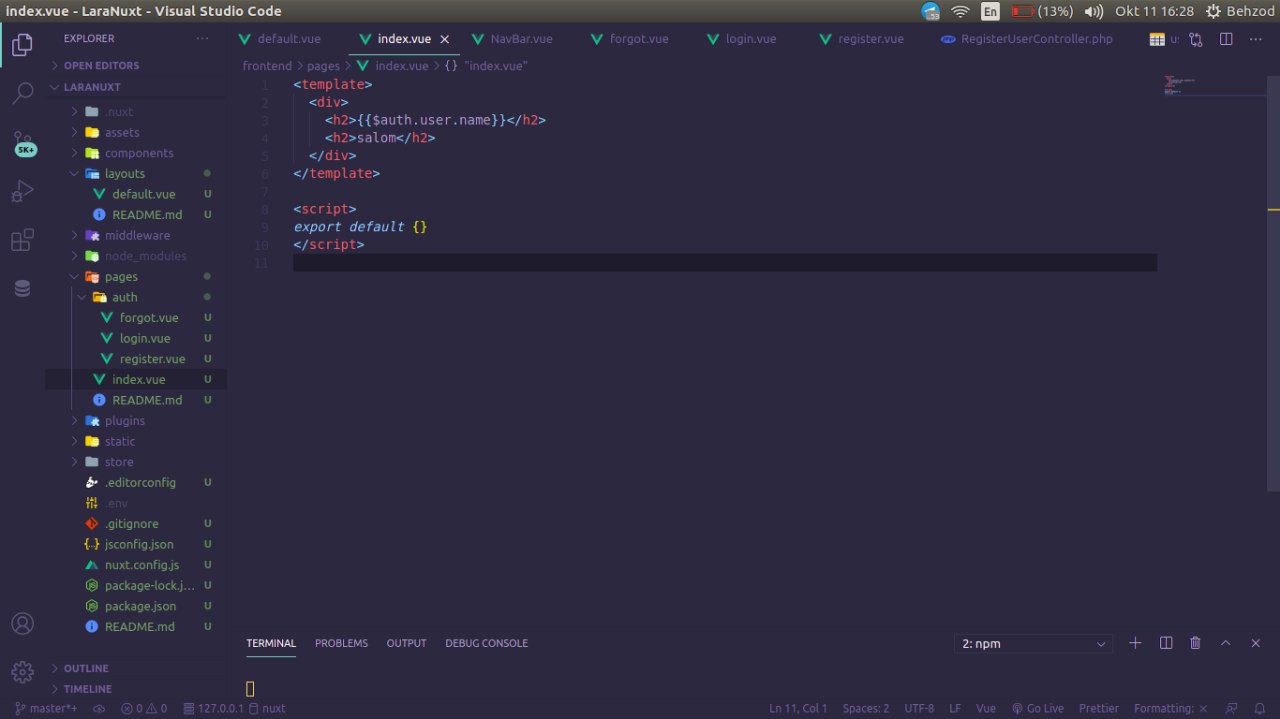Click synchronize changes cloud icon
The image size is (1280, 719).
click(x=99, y=708)
